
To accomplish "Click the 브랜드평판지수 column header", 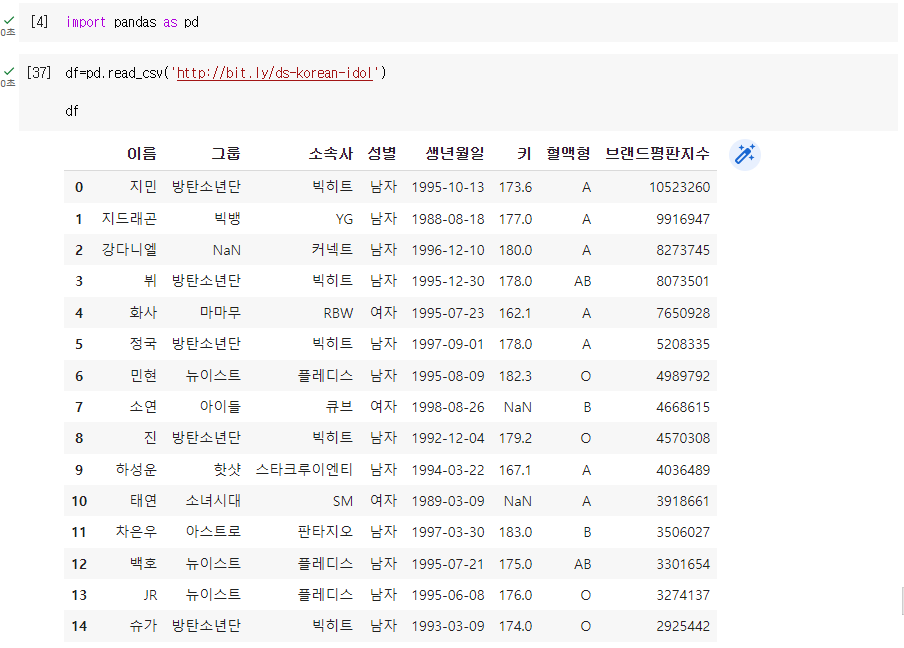I will tap(657, 153).
